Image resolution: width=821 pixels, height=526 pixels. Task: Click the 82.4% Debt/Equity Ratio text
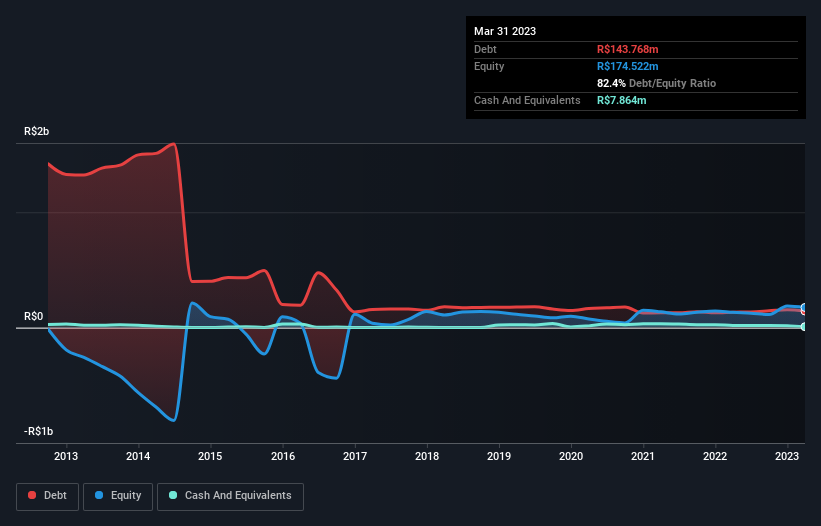[x=657, y=83]
